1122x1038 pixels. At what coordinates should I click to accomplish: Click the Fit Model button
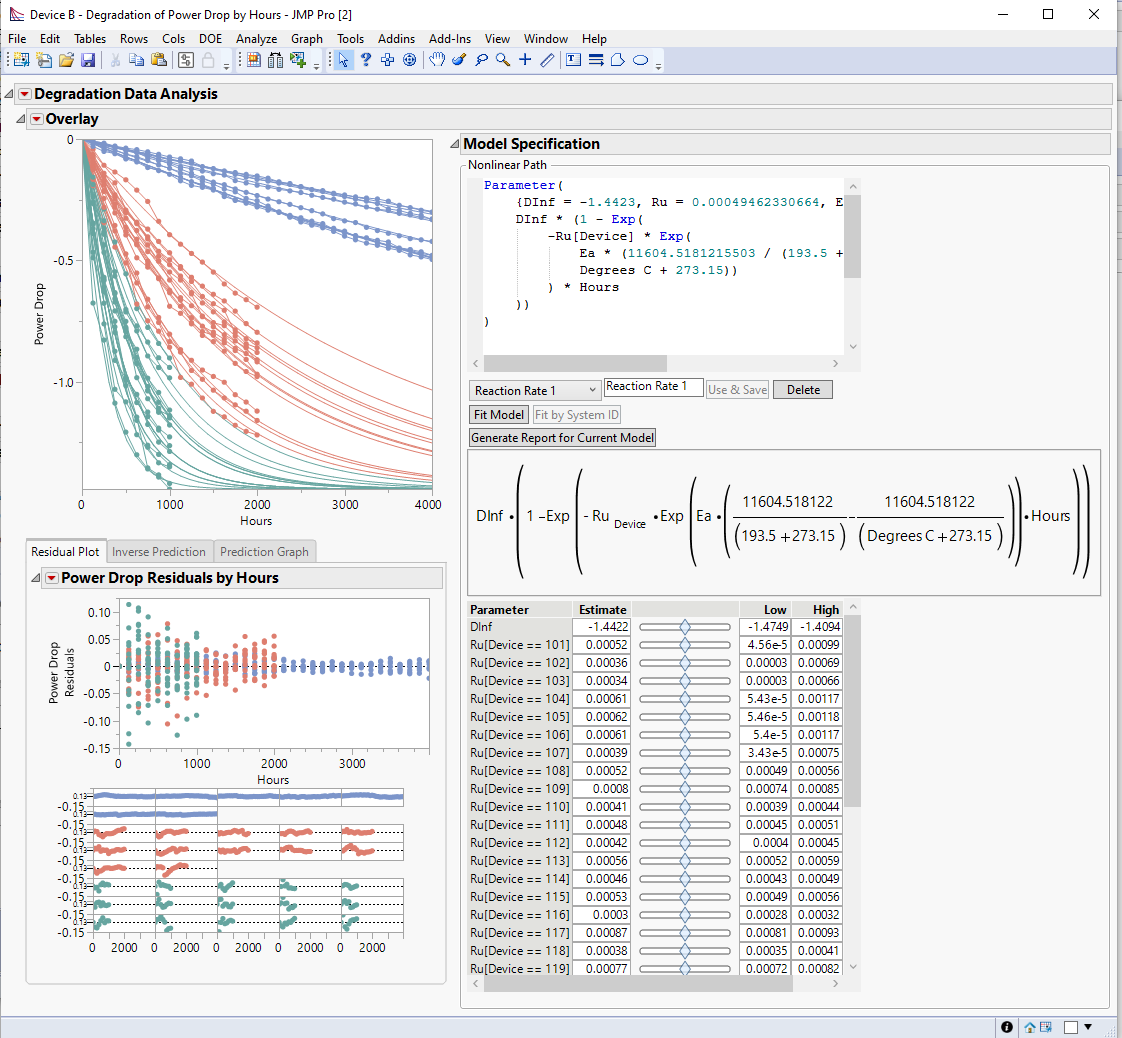click(x=498, y=414)
